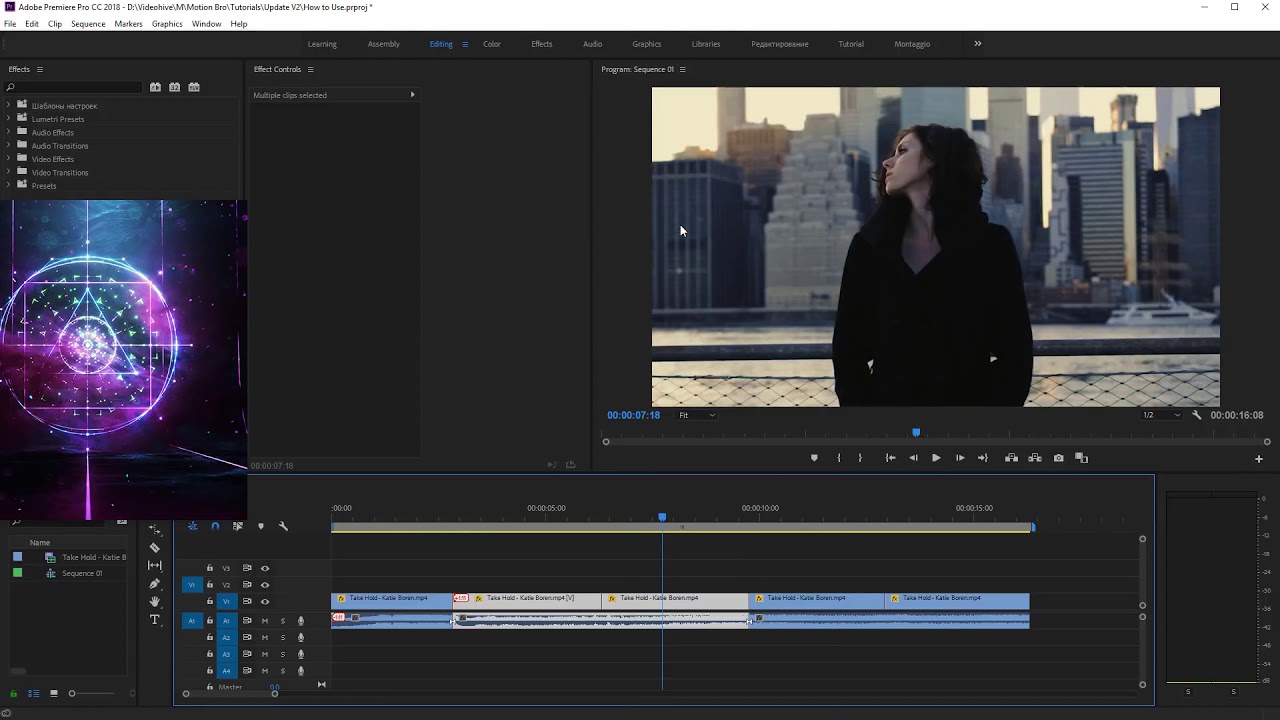The width and height of the screenshot is (1280, 720).
Task: Open timeline display settings wrench
Action: click(283, 526)
